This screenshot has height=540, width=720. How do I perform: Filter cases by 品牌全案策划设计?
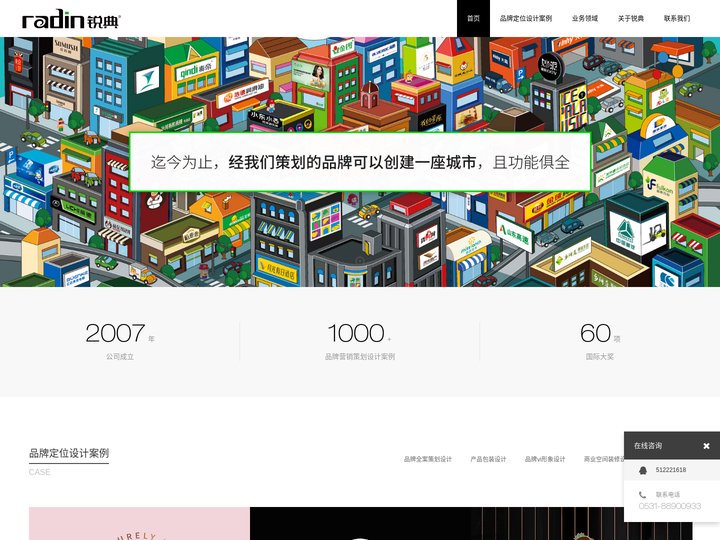428,459
